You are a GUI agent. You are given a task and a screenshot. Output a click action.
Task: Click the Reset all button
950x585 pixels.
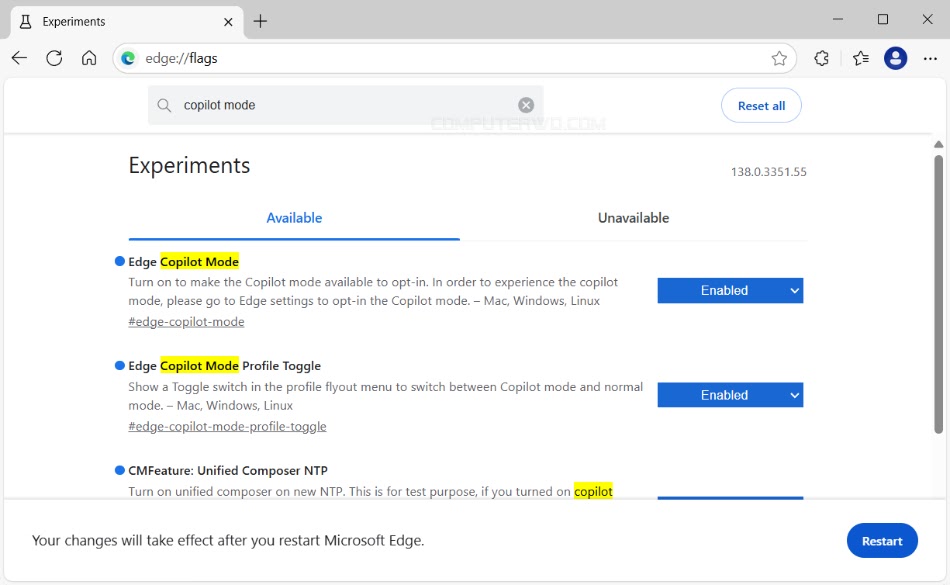761,106
